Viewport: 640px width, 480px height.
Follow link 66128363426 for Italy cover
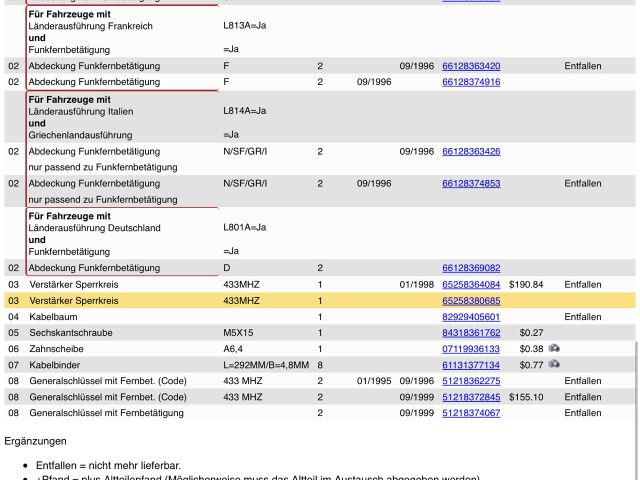coord(471,152)
